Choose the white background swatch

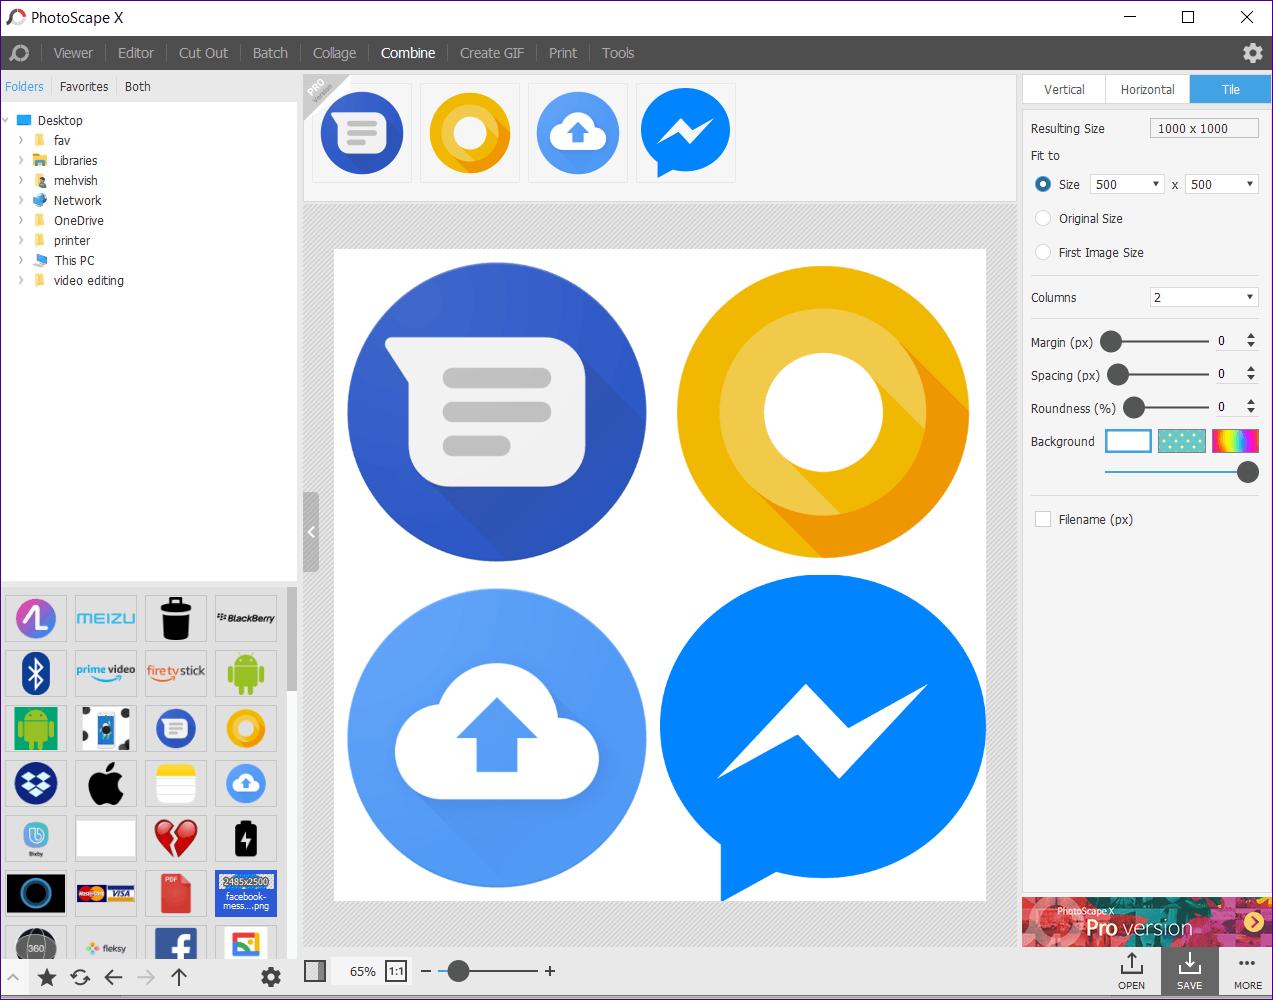(x=1128, y=441)
